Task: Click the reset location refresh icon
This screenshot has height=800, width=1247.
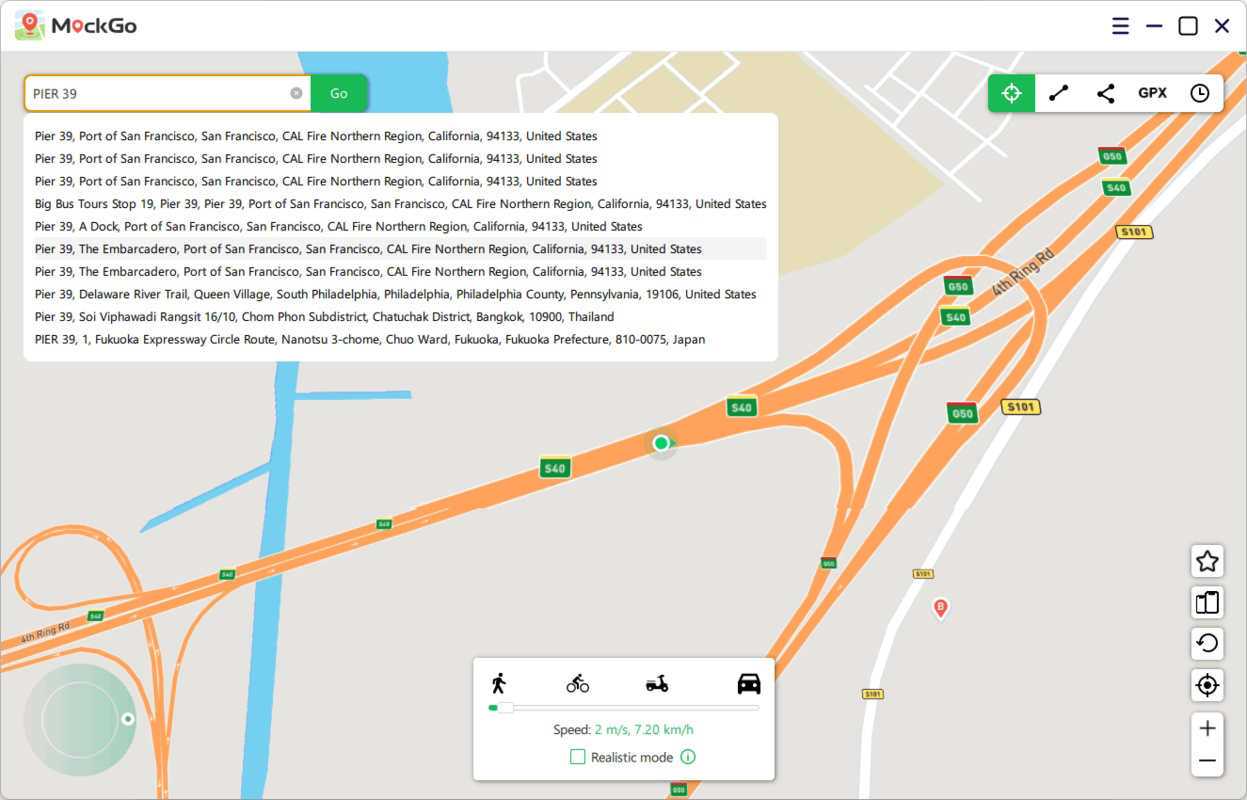Action: pyautogui.click(x=1207, y=643)
